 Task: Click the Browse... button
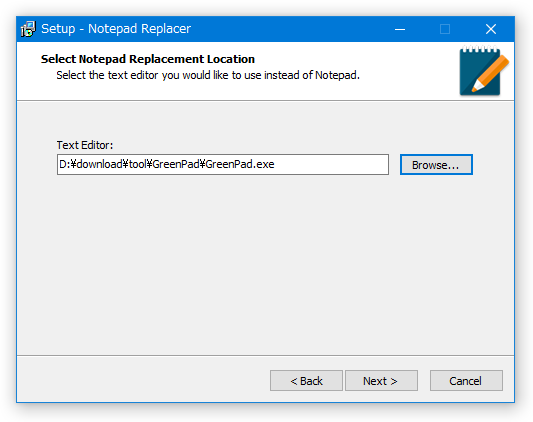436,165
